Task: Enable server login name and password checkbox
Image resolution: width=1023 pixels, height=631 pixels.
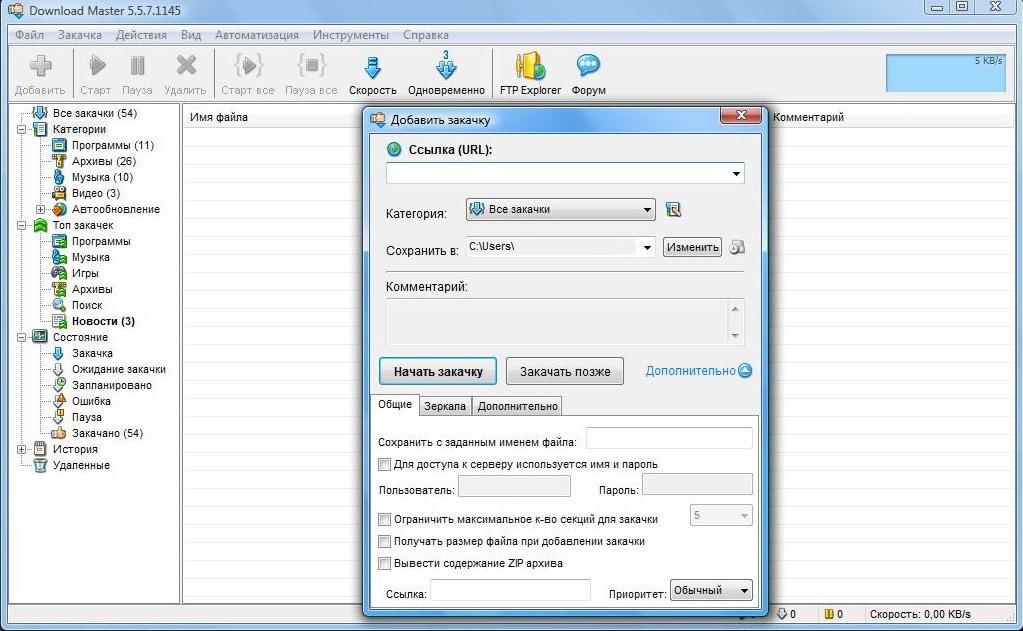Action: click(384, 465)
